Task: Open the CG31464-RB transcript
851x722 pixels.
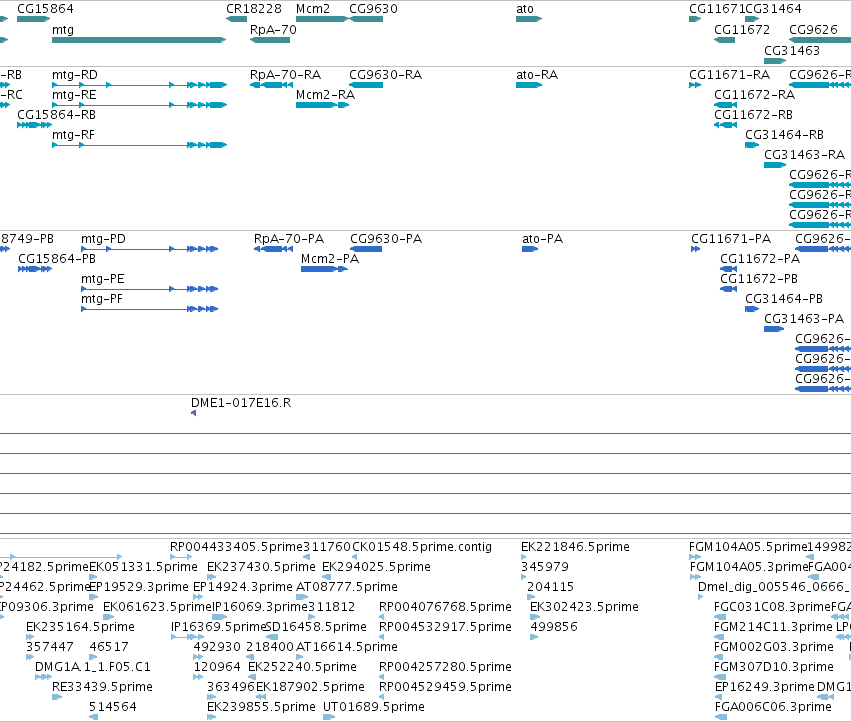Action: click(752, 145)
